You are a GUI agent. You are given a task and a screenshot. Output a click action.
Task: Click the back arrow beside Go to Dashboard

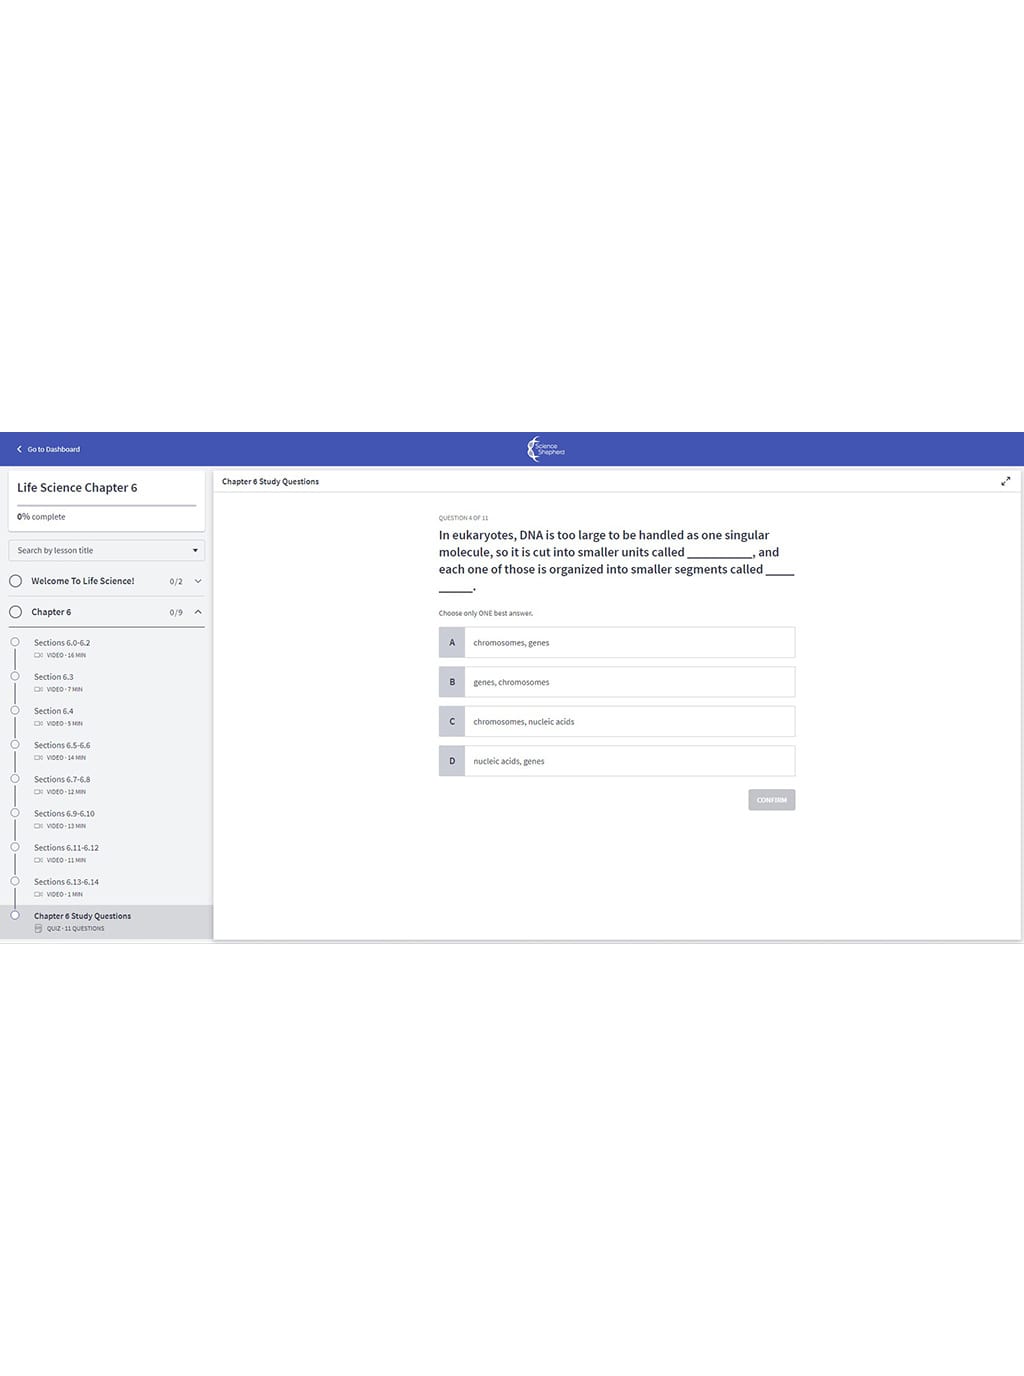19,449
